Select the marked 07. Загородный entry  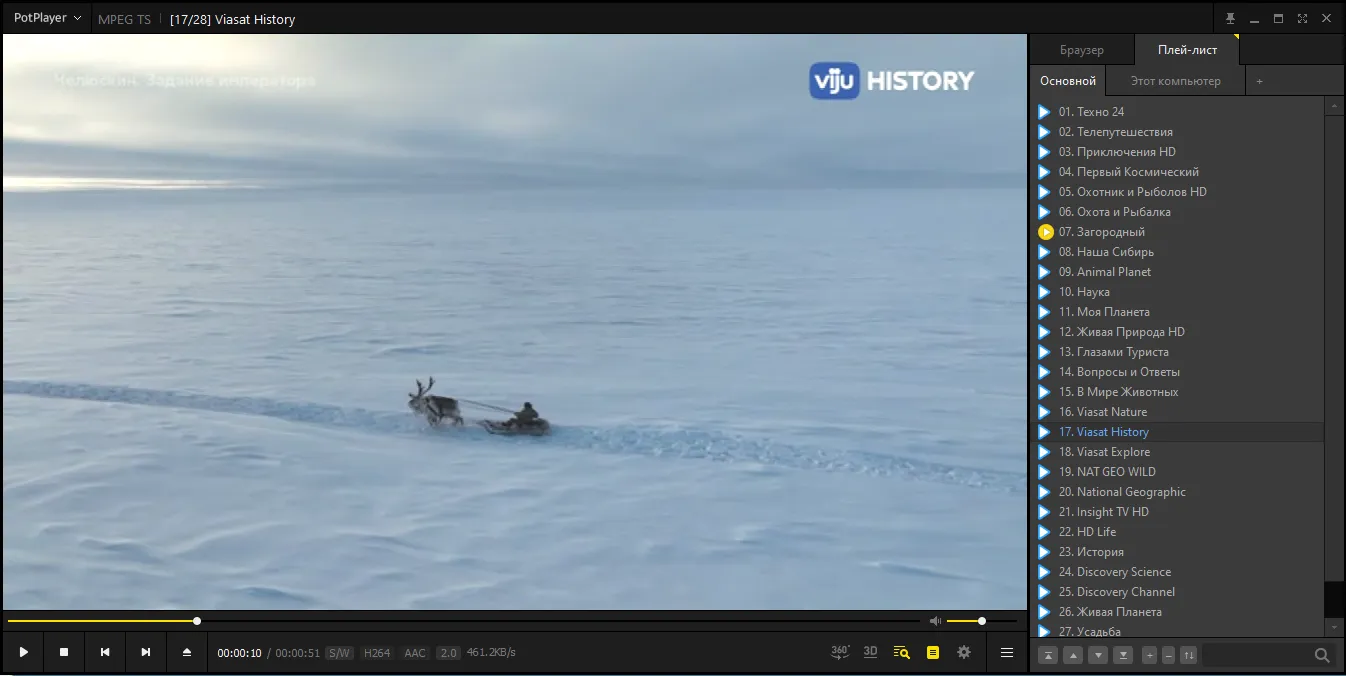click(1177, 232)
